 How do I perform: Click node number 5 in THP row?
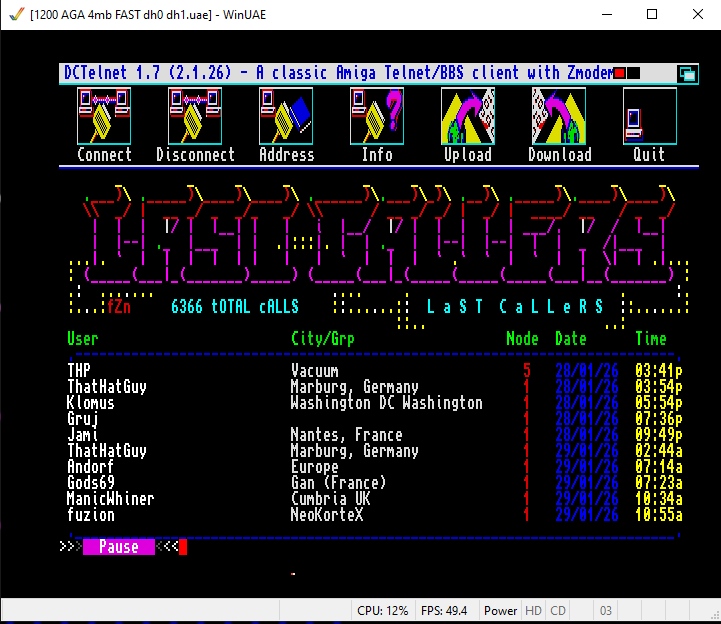[x=526, y=371]
